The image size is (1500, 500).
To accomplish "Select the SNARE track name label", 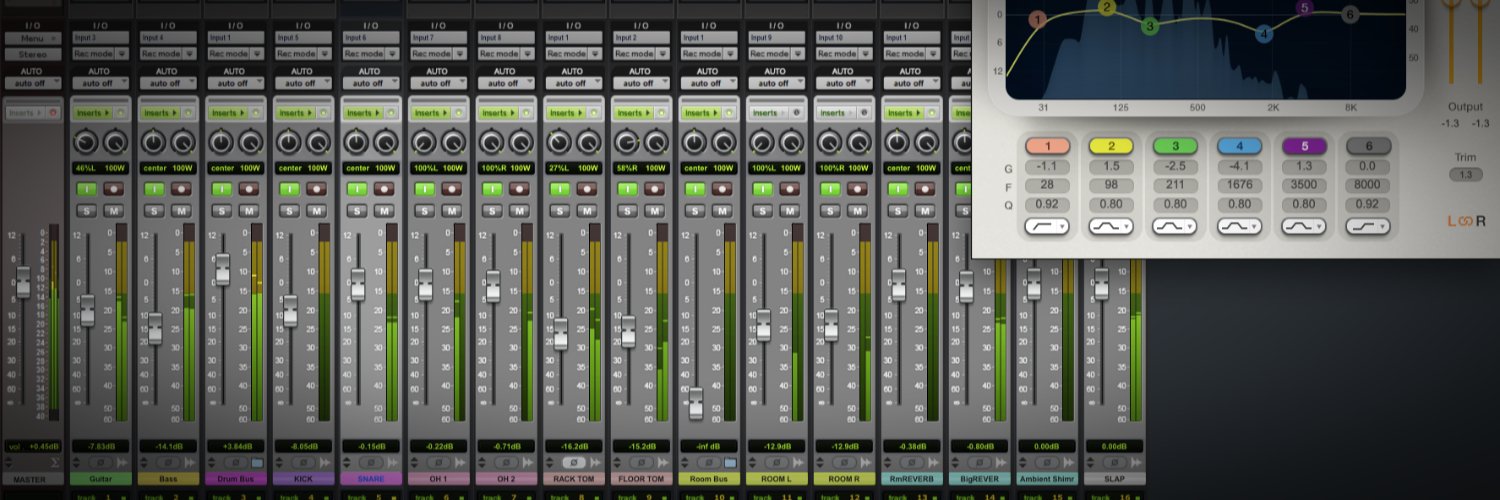I will (x=371, y=479).
